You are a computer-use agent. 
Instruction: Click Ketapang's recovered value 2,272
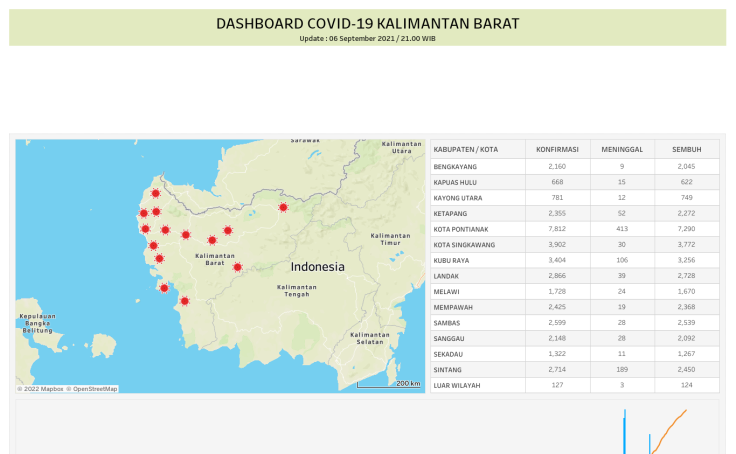pos(686,213)
